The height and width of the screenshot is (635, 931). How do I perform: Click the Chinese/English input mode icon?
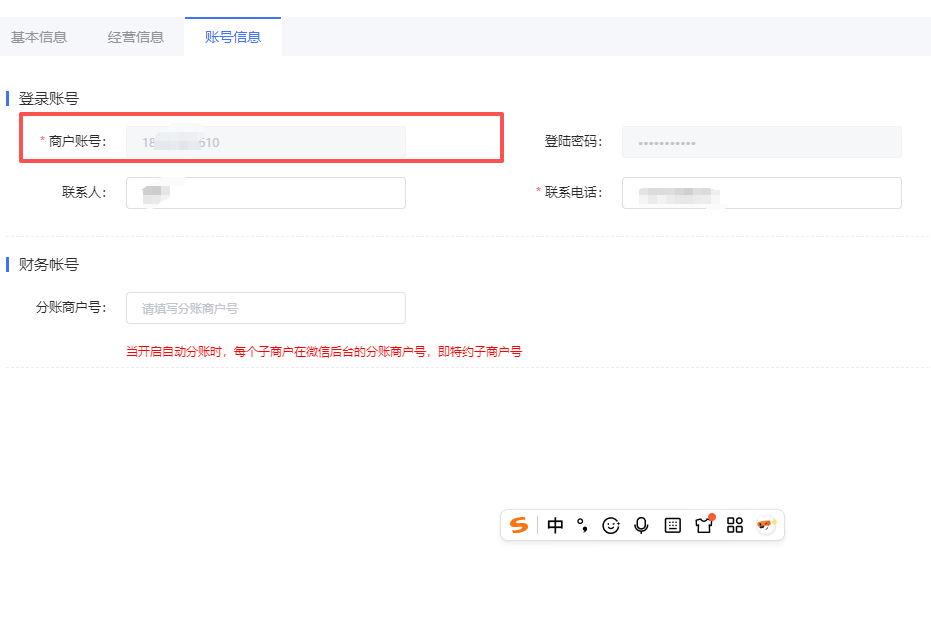pyautogui.click(x=555, y=525)
